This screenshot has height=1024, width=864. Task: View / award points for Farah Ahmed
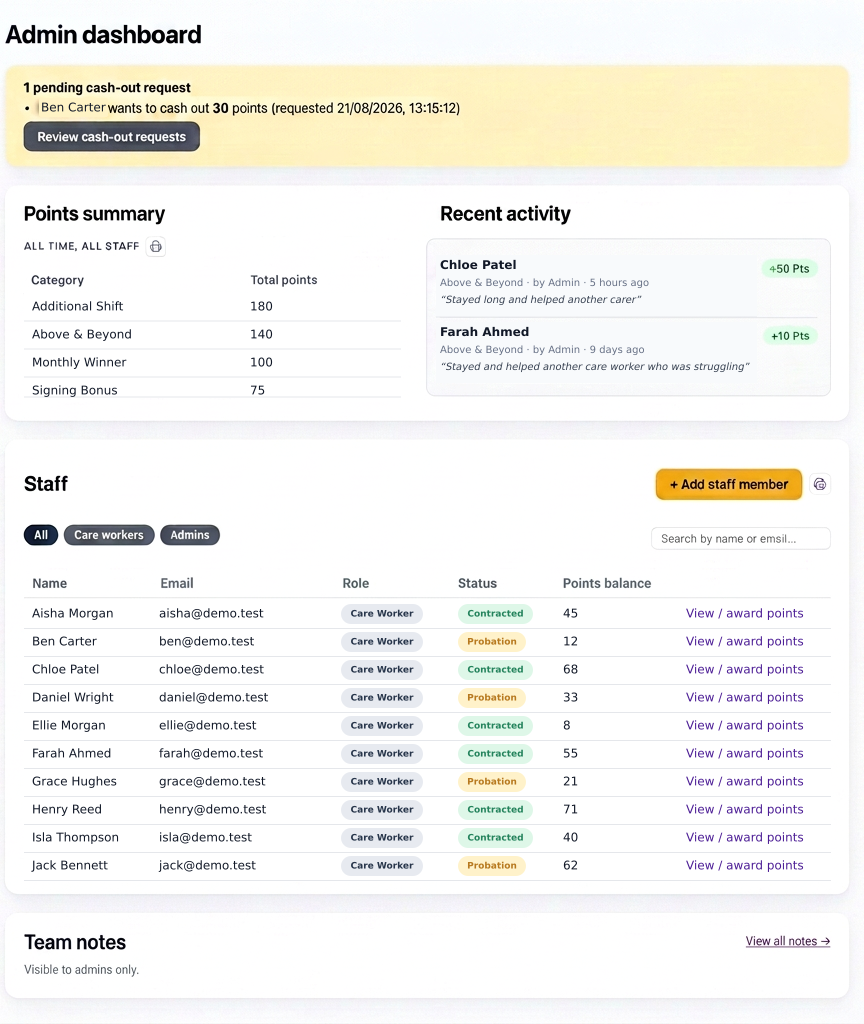744,754
